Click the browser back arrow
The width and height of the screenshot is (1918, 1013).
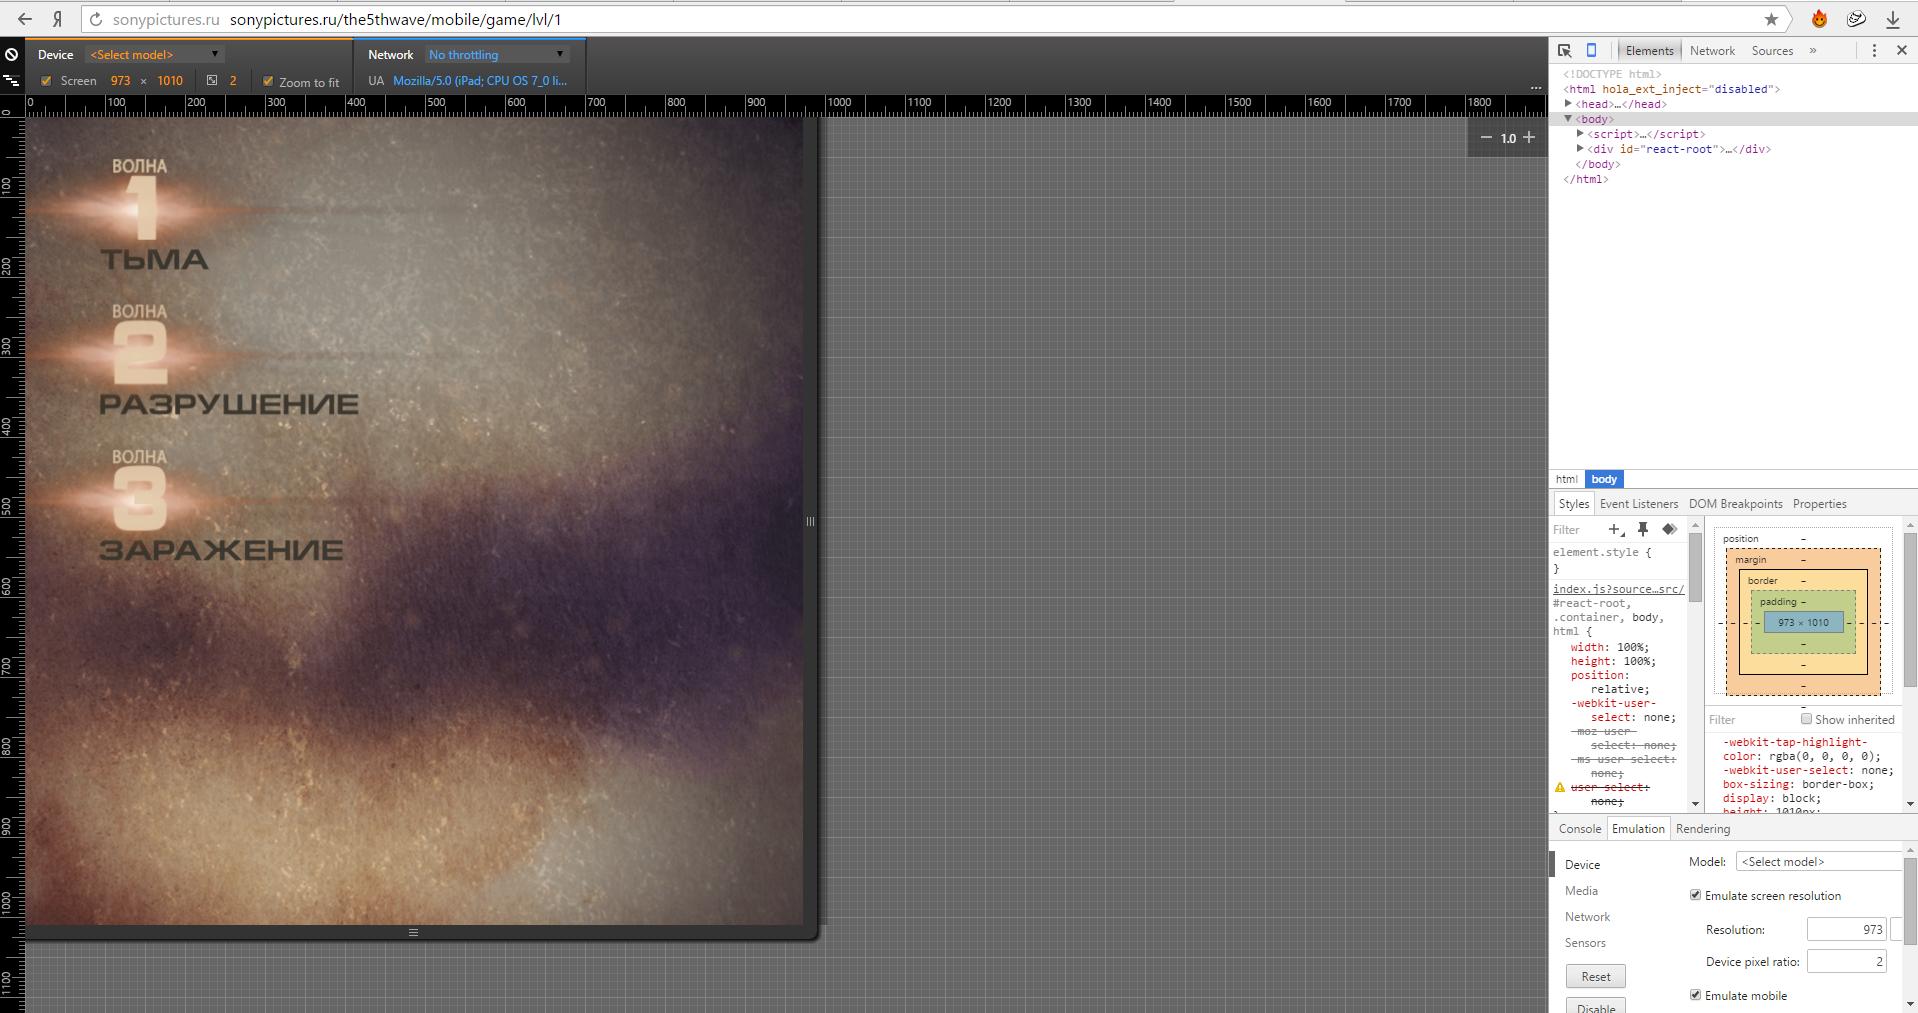coord(25,19)
